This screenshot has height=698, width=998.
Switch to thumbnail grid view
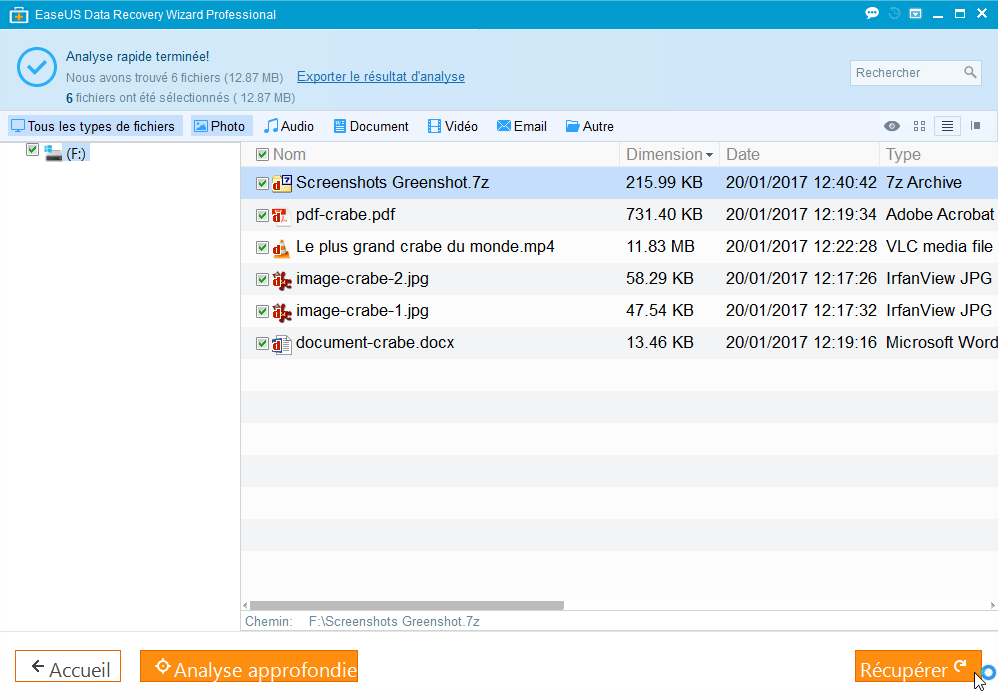[919, 126]
